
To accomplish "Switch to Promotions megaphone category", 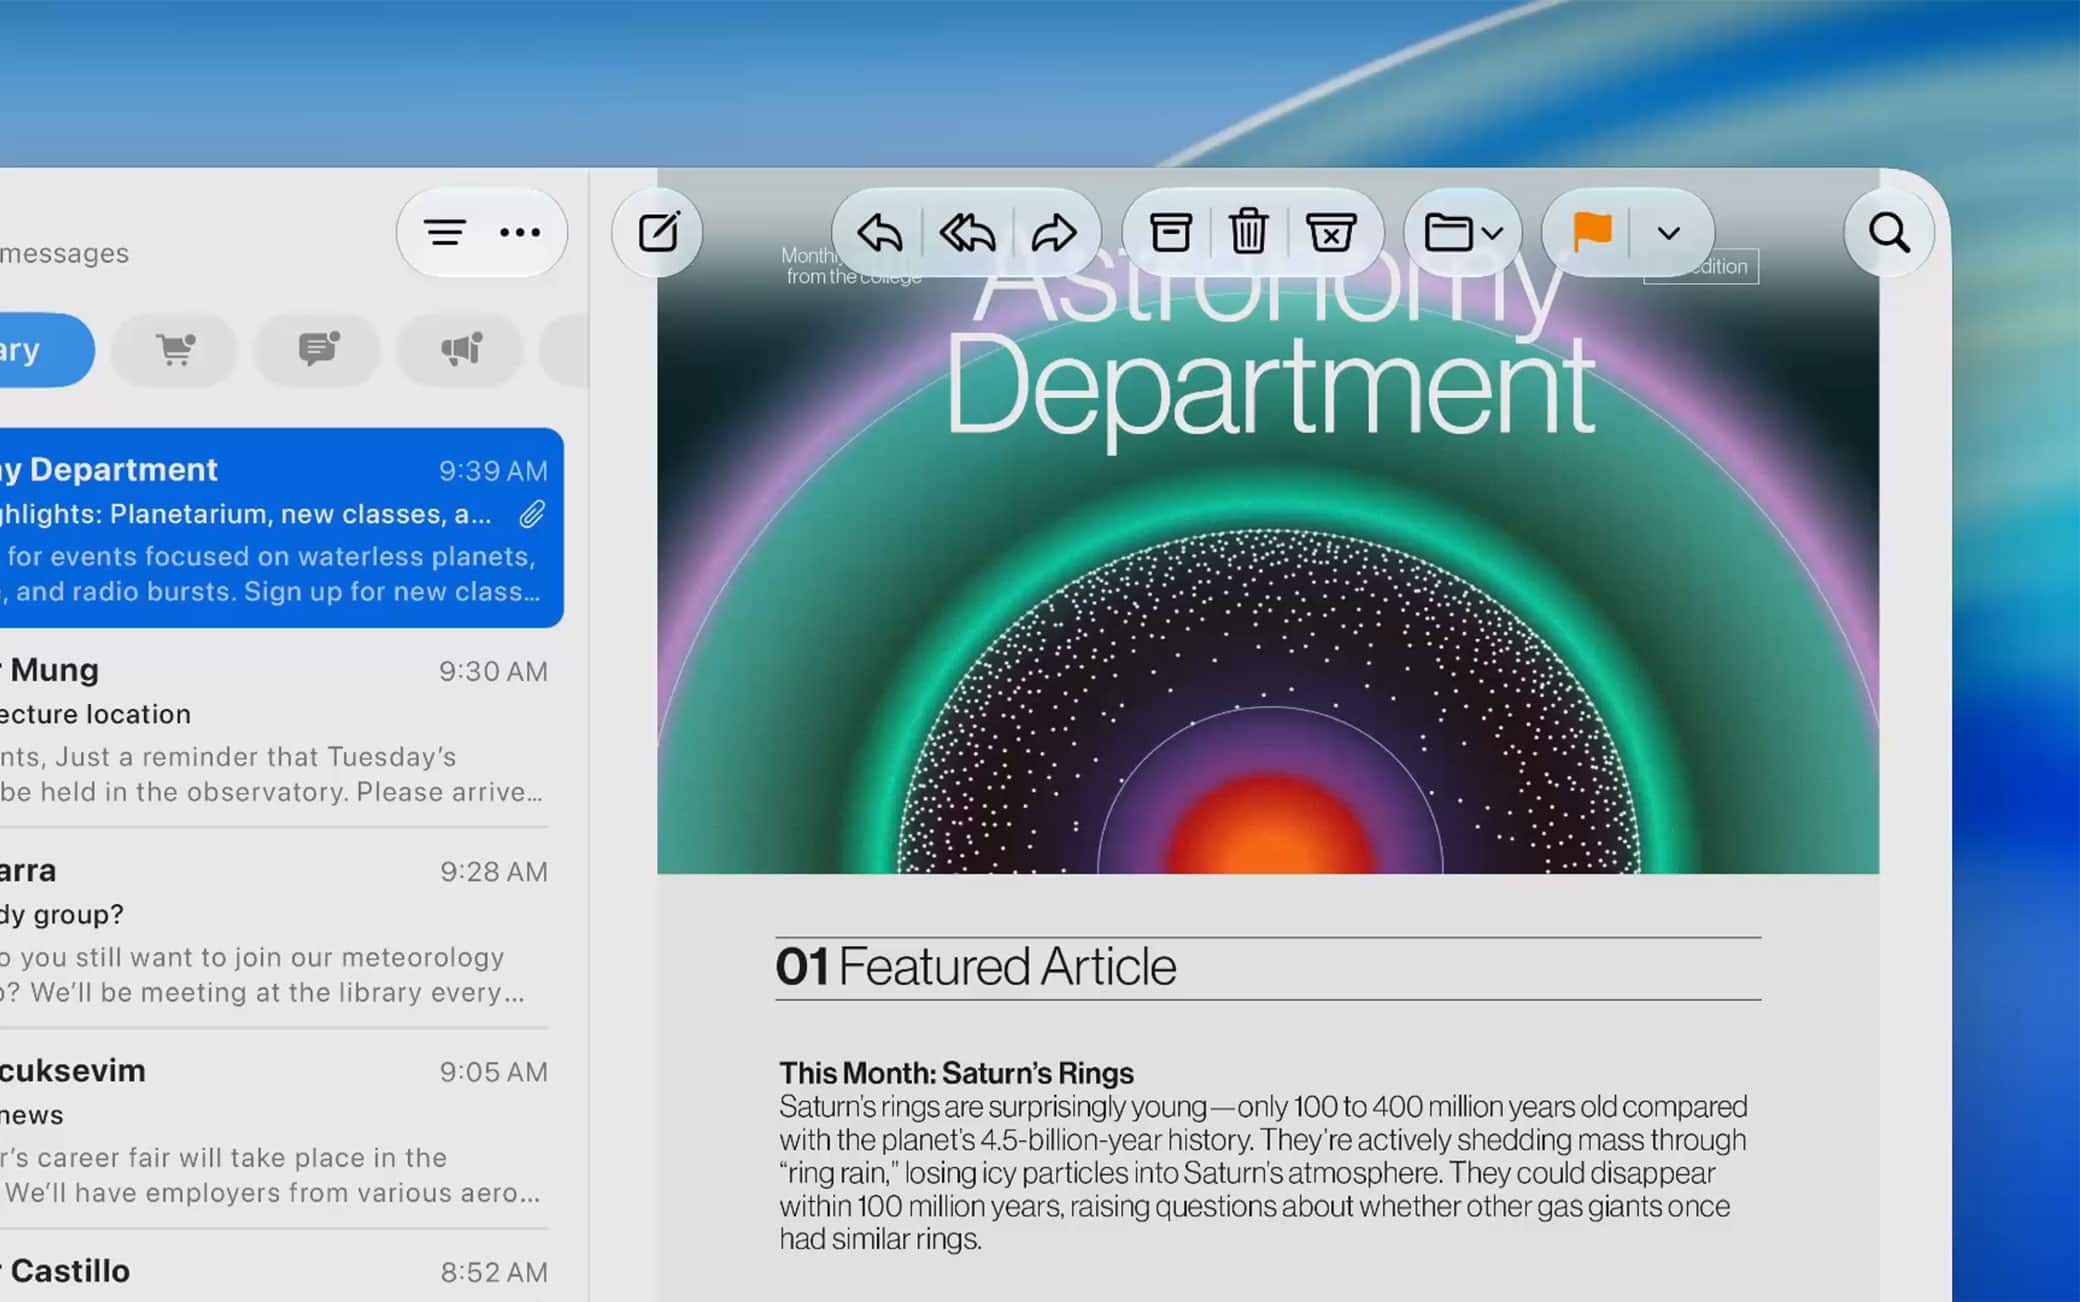I will (461, 350).
